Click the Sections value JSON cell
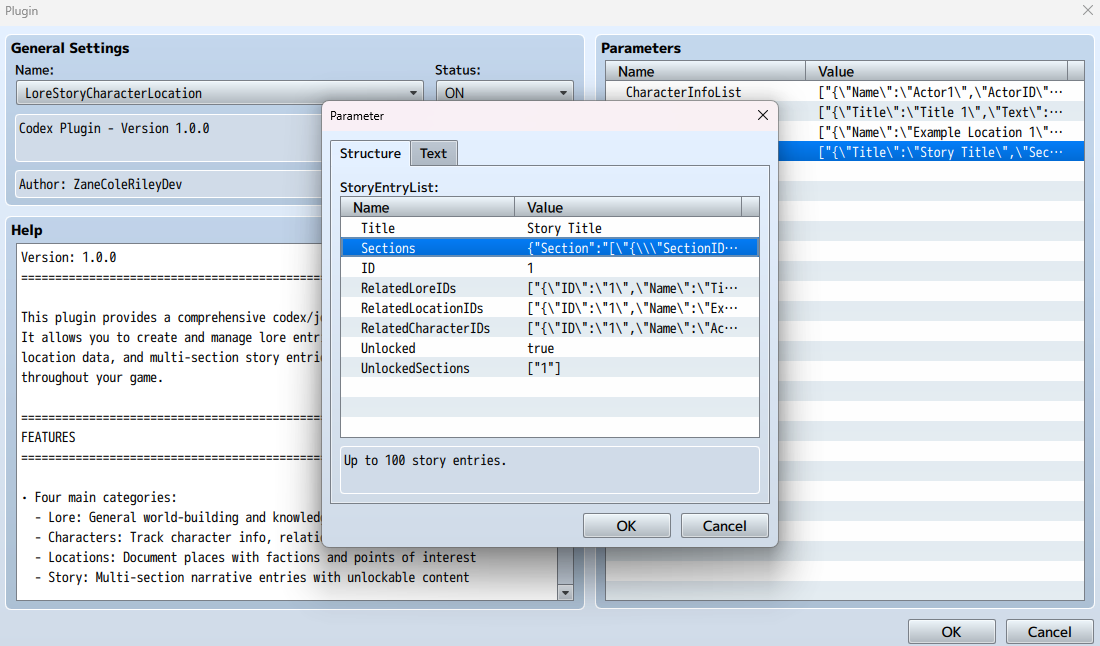 click(632, 248)
